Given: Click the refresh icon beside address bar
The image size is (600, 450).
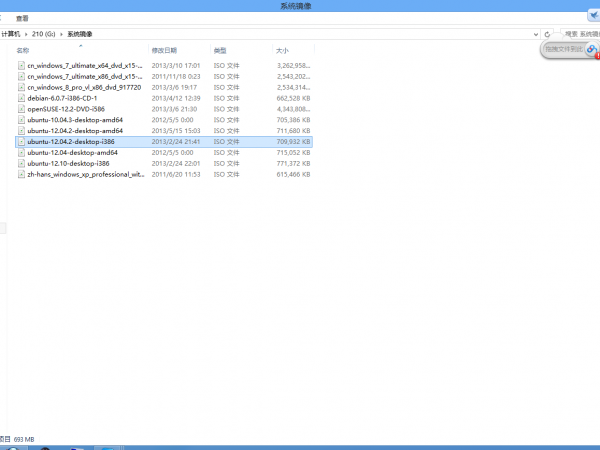Looking at the screenshot, I should point(547,33).
